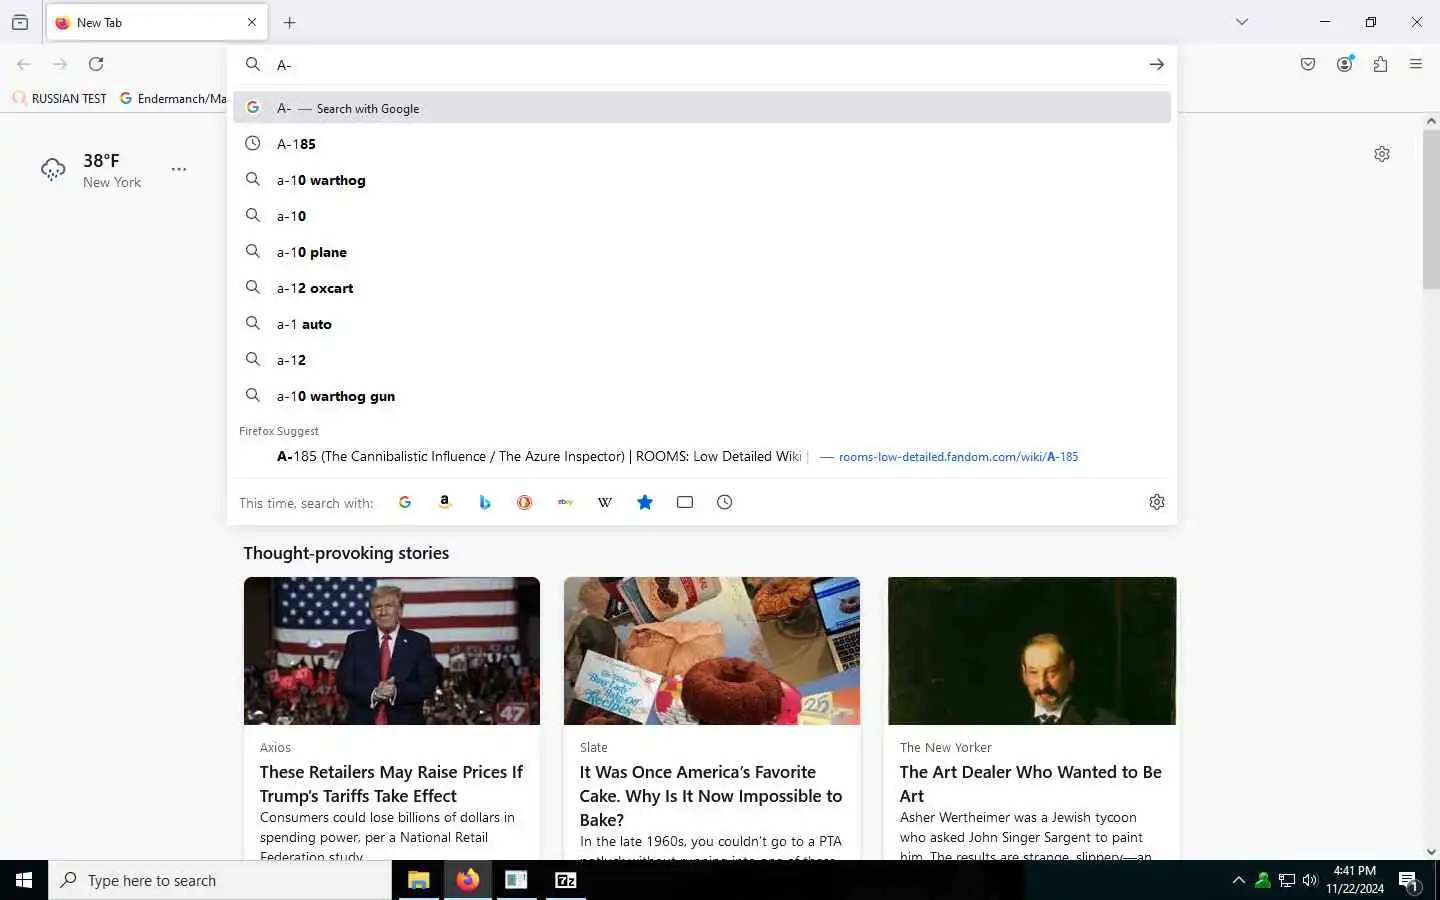This screenshot has width=1440, height=900.
Task: Open the A-185 ROOMS wiki suggestion
Action: tap(702, 456)
